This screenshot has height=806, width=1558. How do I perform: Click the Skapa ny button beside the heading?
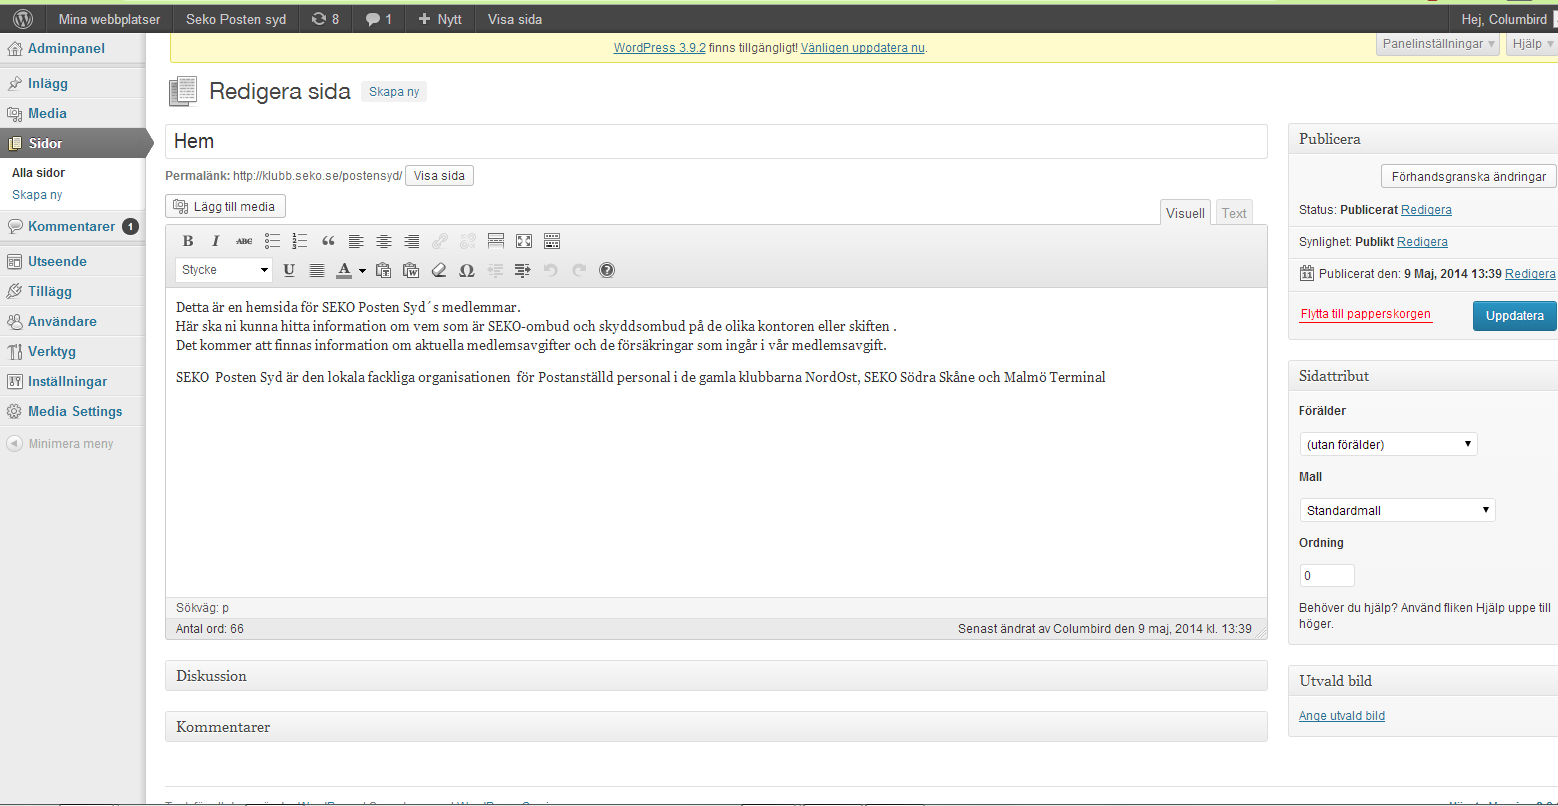[x=394, y=91]
